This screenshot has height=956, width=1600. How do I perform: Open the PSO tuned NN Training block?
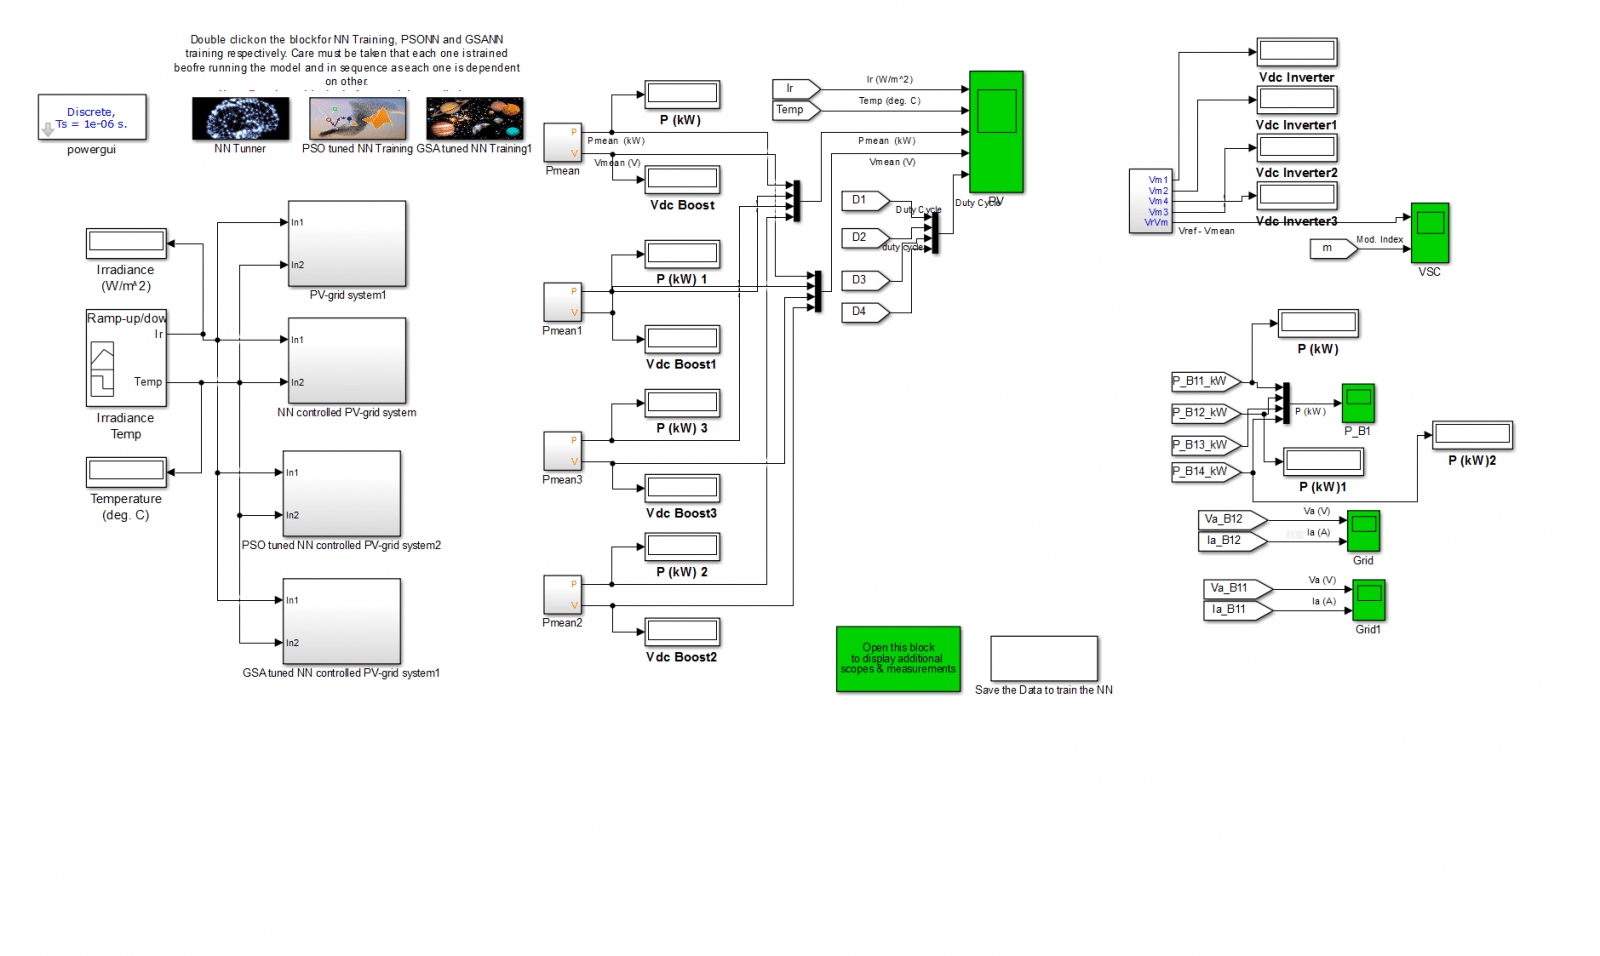coord(356,118)
